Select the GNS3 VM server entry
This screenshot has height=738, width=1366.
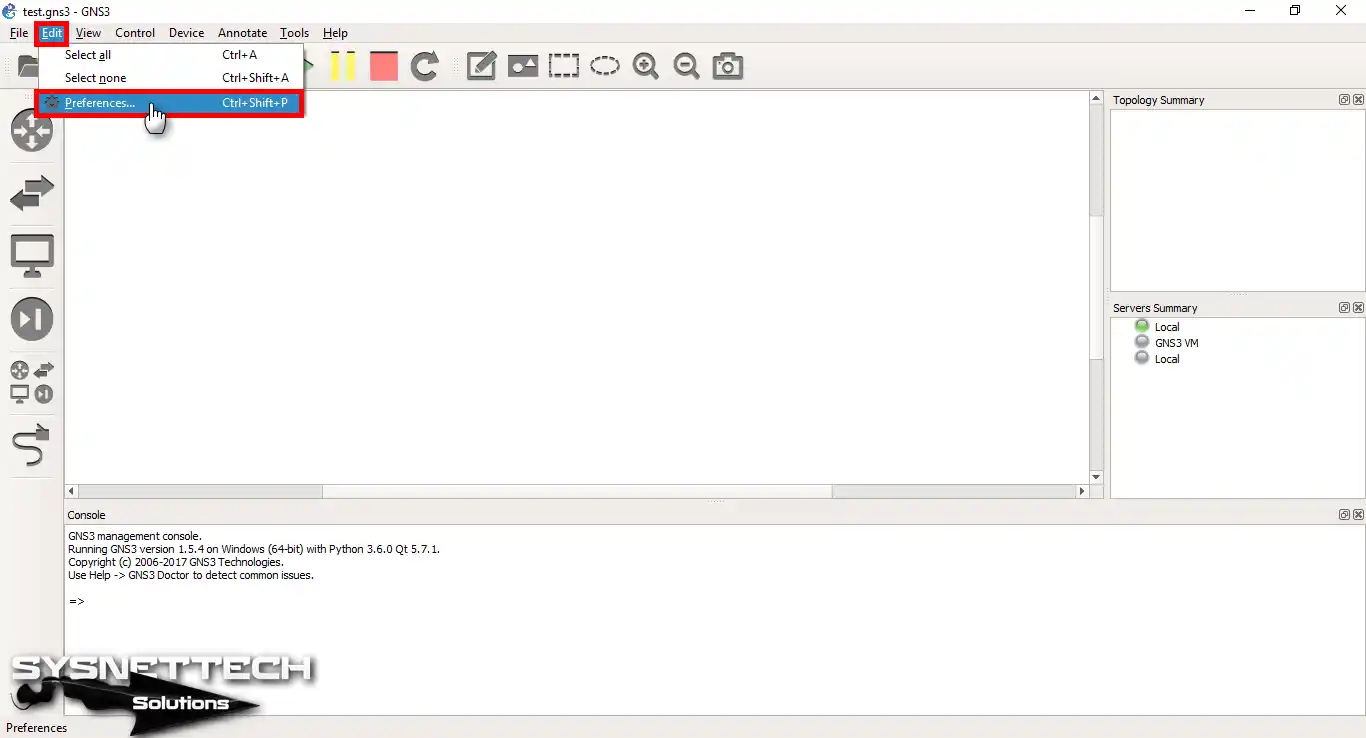click(x=1176, y=343)
